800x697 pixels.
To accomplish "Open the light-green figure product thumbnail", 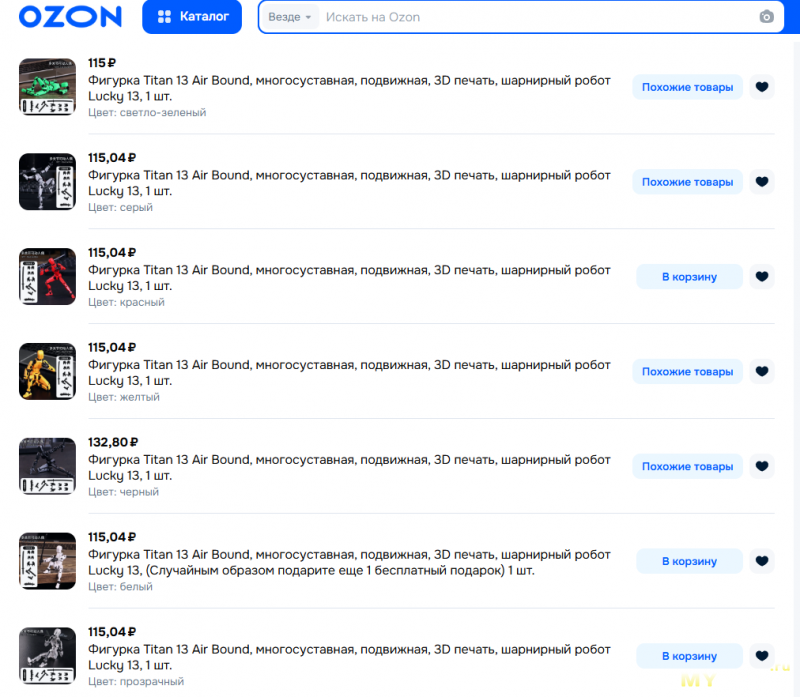I will [47, 87].
